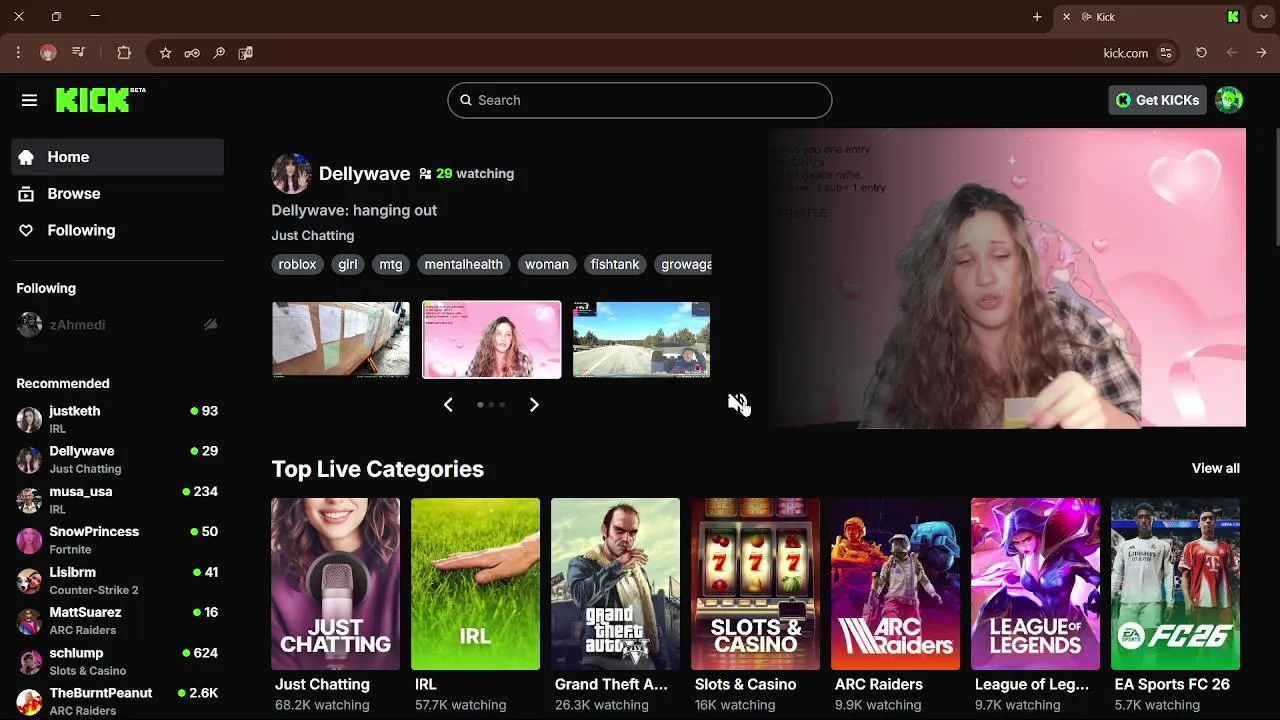The image size is (1280, 720).
Task: Click Dellywave's avatar in featured stream
Action: 291,174
